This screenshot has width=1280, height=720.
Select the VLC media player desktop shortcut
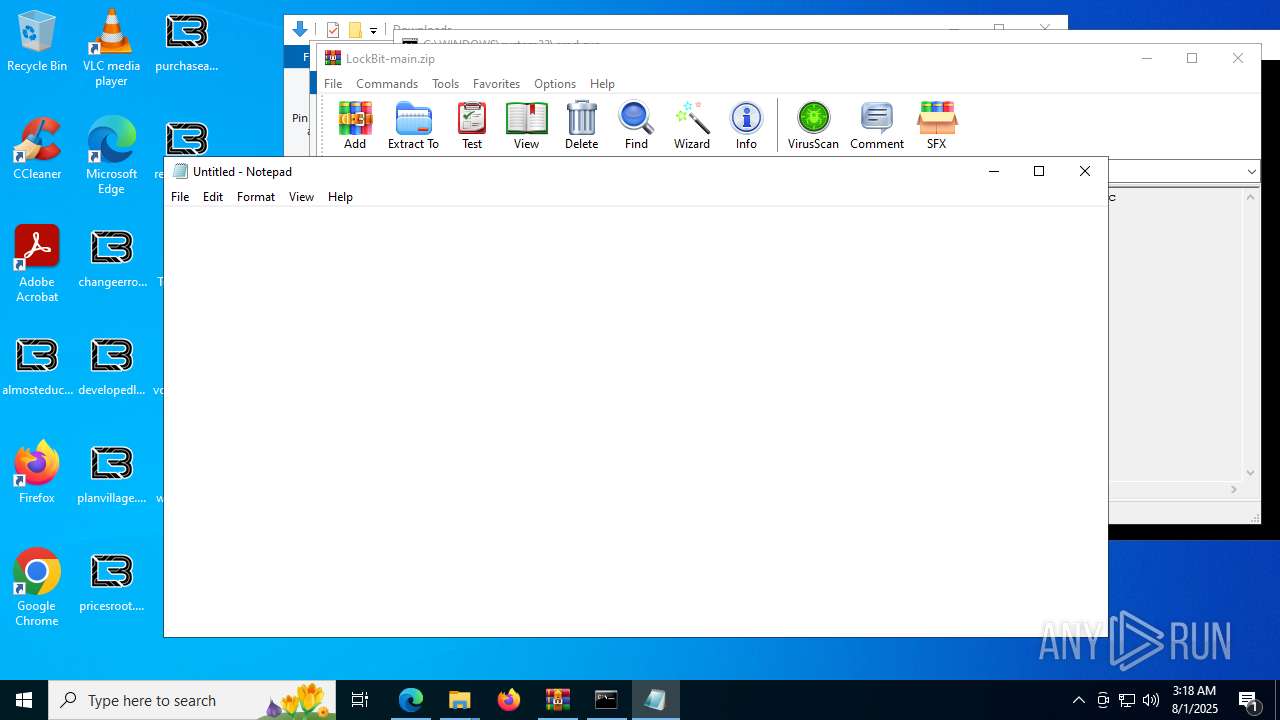click(x=111, y=49)
